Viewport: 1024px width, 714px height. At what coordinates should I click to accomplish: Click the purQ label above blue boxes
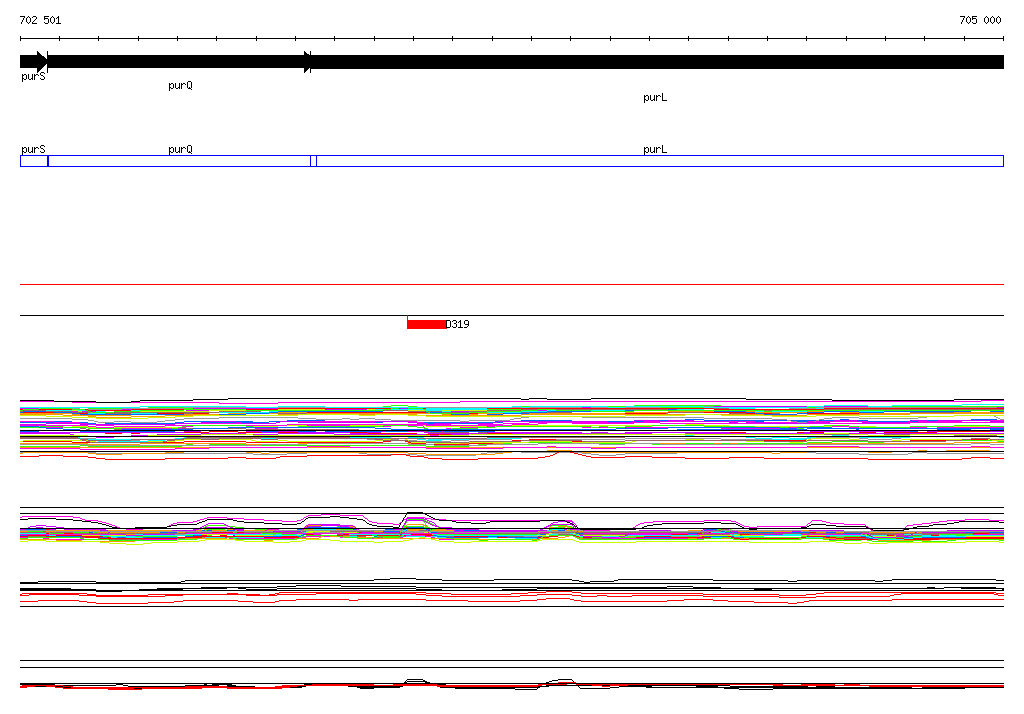pyautogui.click(x=180, y=150)
